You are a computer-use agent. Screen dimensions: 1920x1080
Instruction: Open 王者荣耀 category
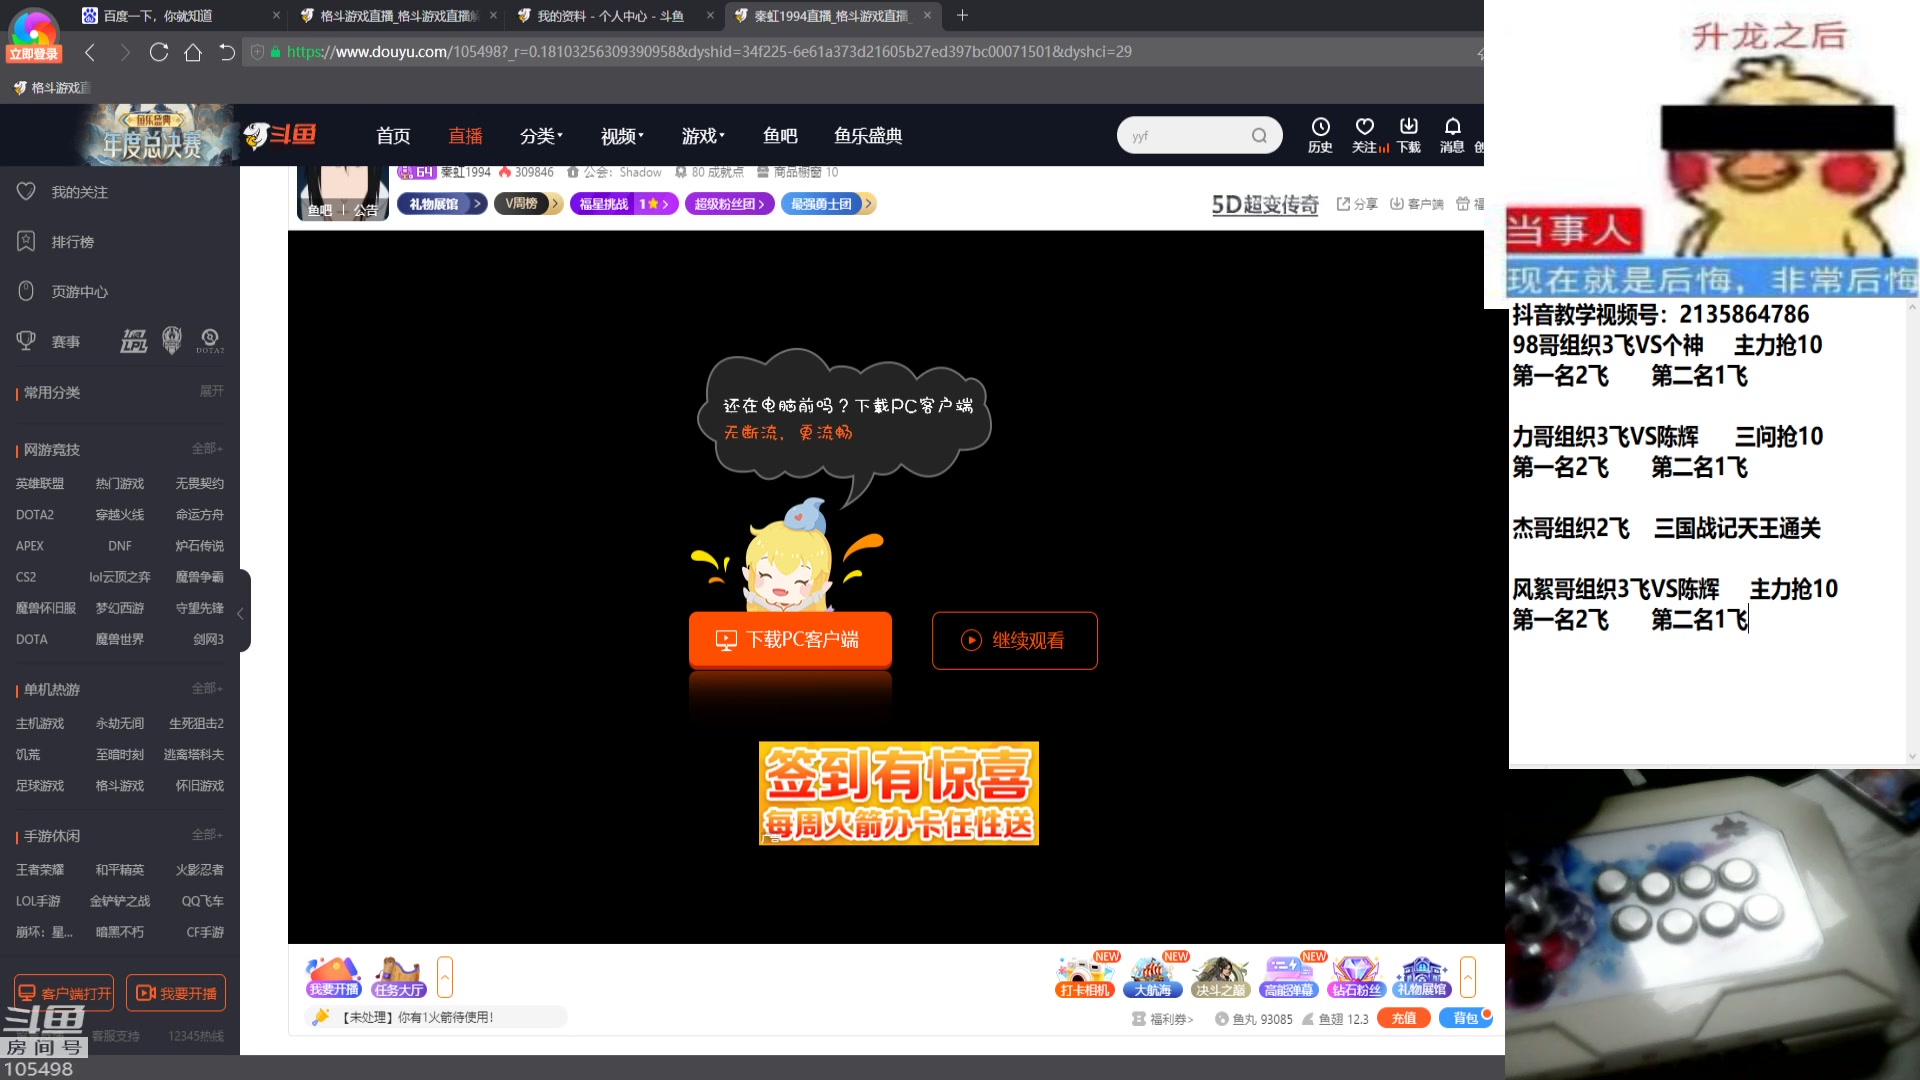[40, 870]
